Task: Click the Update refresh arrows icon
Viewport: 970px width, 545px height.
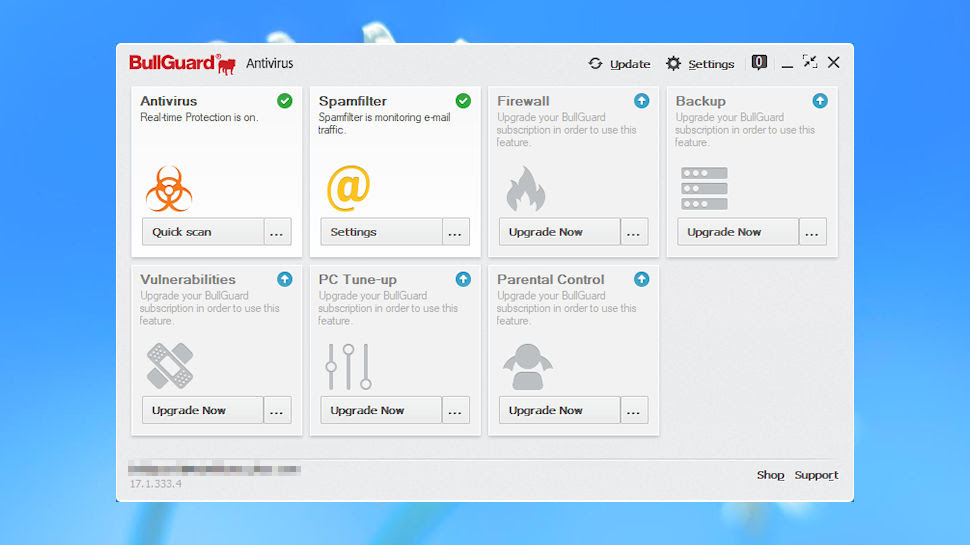Action: pyautogui.click(x=595, y=63)
